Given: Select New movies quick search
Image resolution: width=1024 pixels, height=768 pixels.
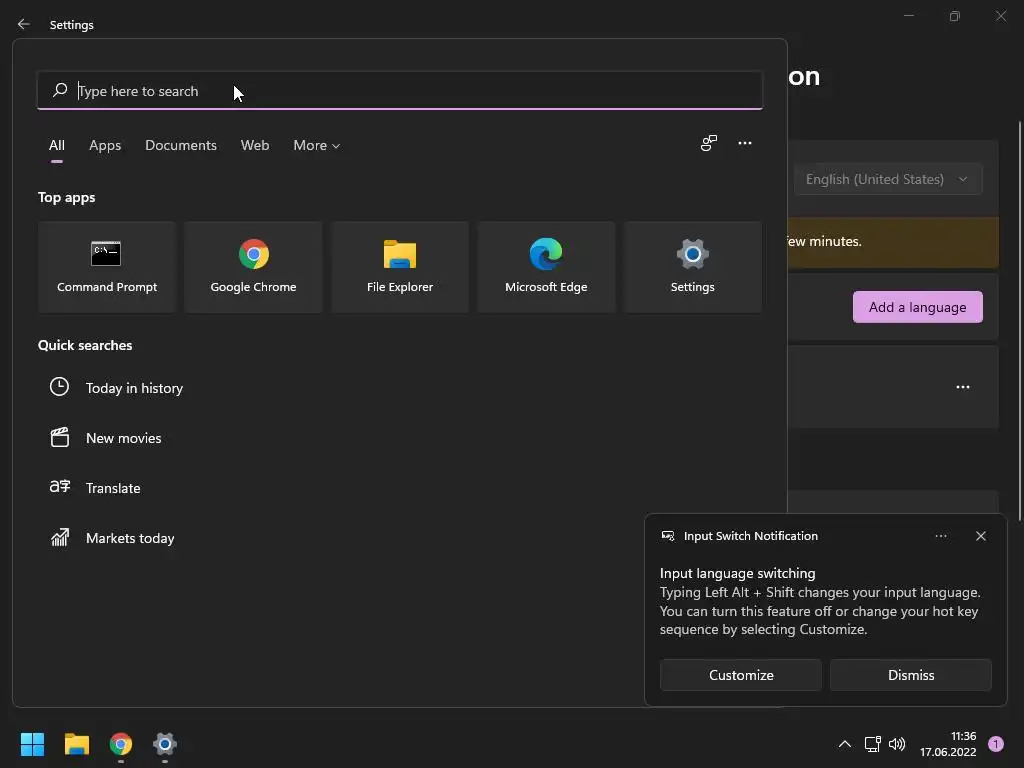Looking at the screenshot, I should (123, 438).
